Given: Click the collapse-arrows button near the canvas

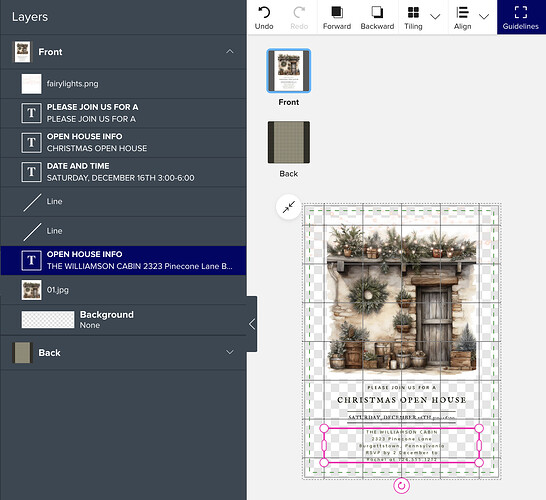Looking at the screenshot, I should coord(289,207).
